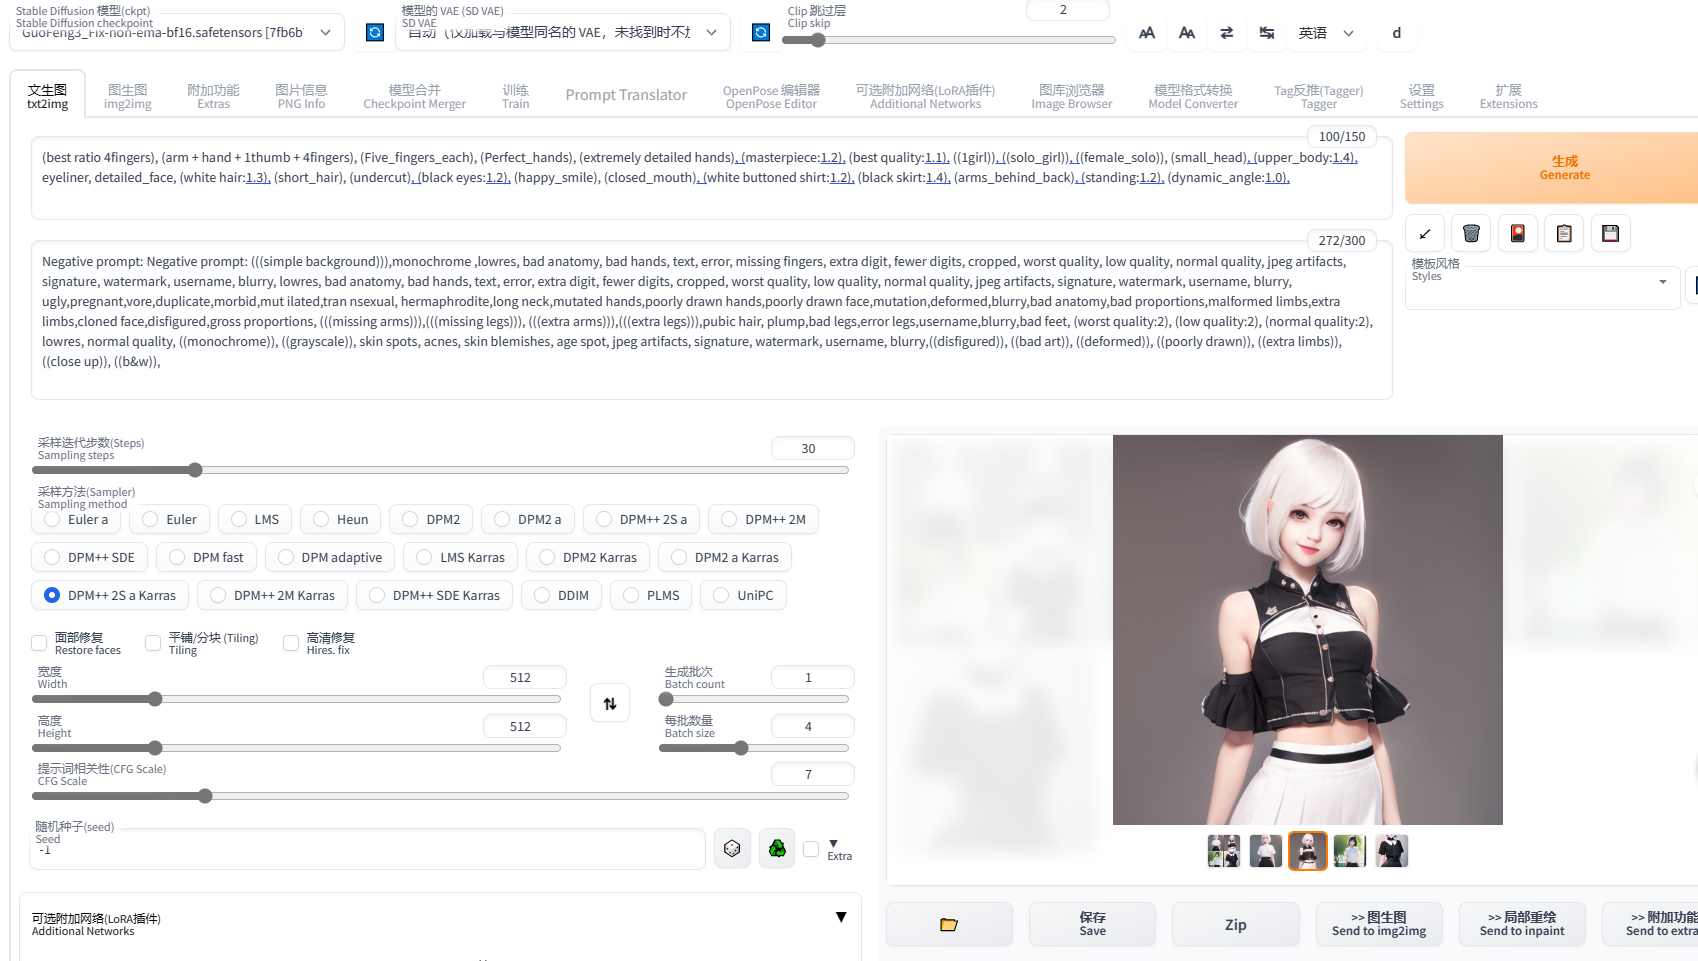Select the Euler a sampler
Viewport: 1698px width, 961px height.
(76, 519)
